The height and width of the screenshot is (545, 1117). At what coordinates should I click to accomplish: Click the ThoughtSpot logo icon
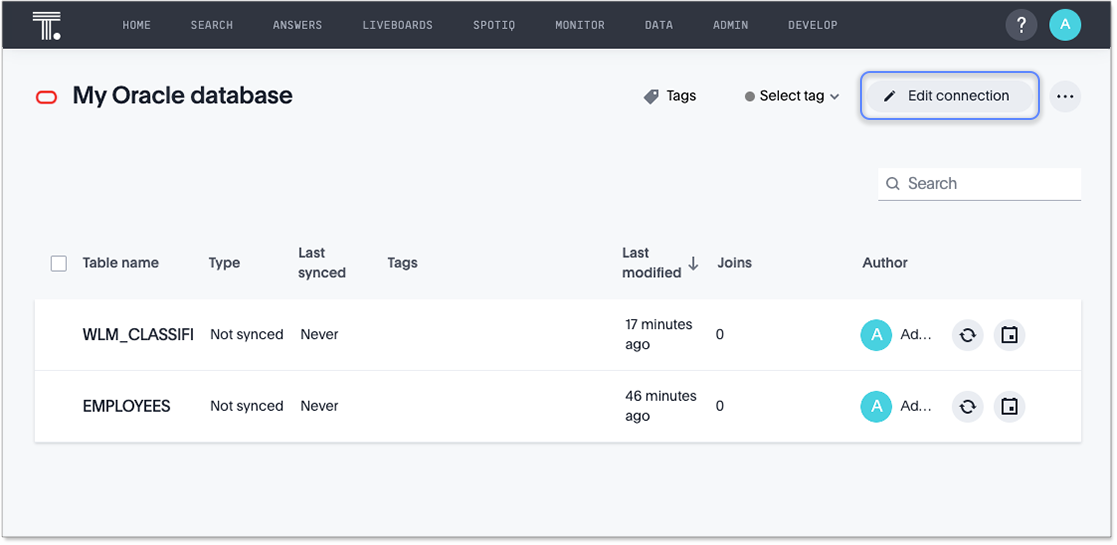pyautogui.click(x=46, y=25)
